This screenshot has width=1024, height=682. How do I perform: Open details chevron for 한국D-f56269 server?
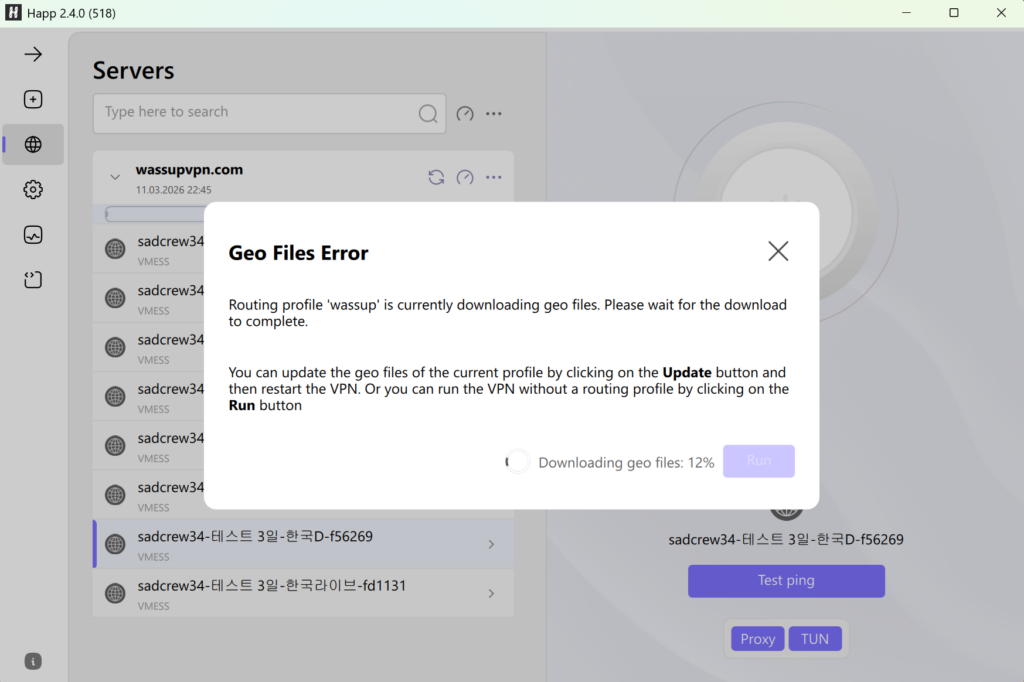[491, 544]
